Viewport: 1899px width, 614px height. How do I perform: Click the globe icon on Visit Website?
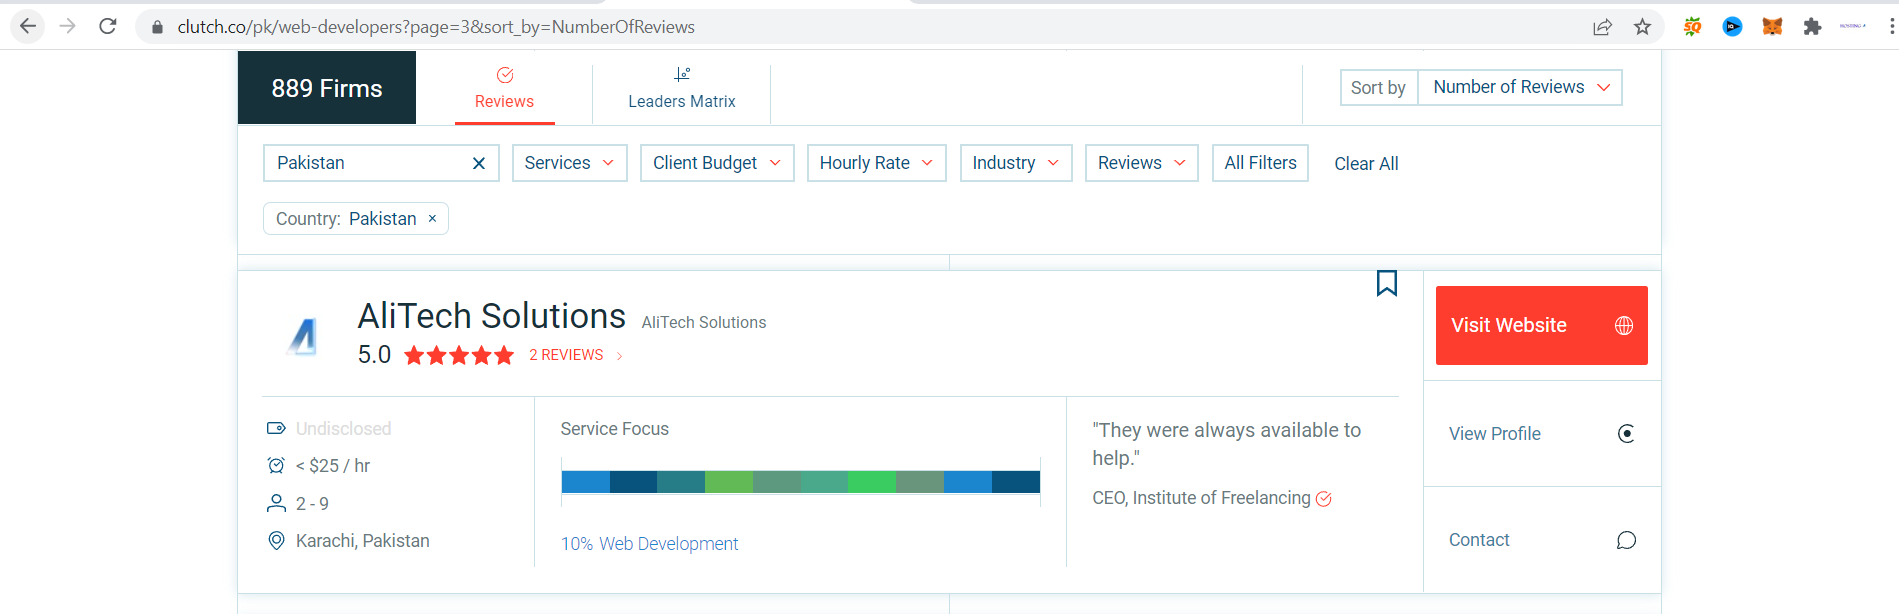click(1624, 325)
